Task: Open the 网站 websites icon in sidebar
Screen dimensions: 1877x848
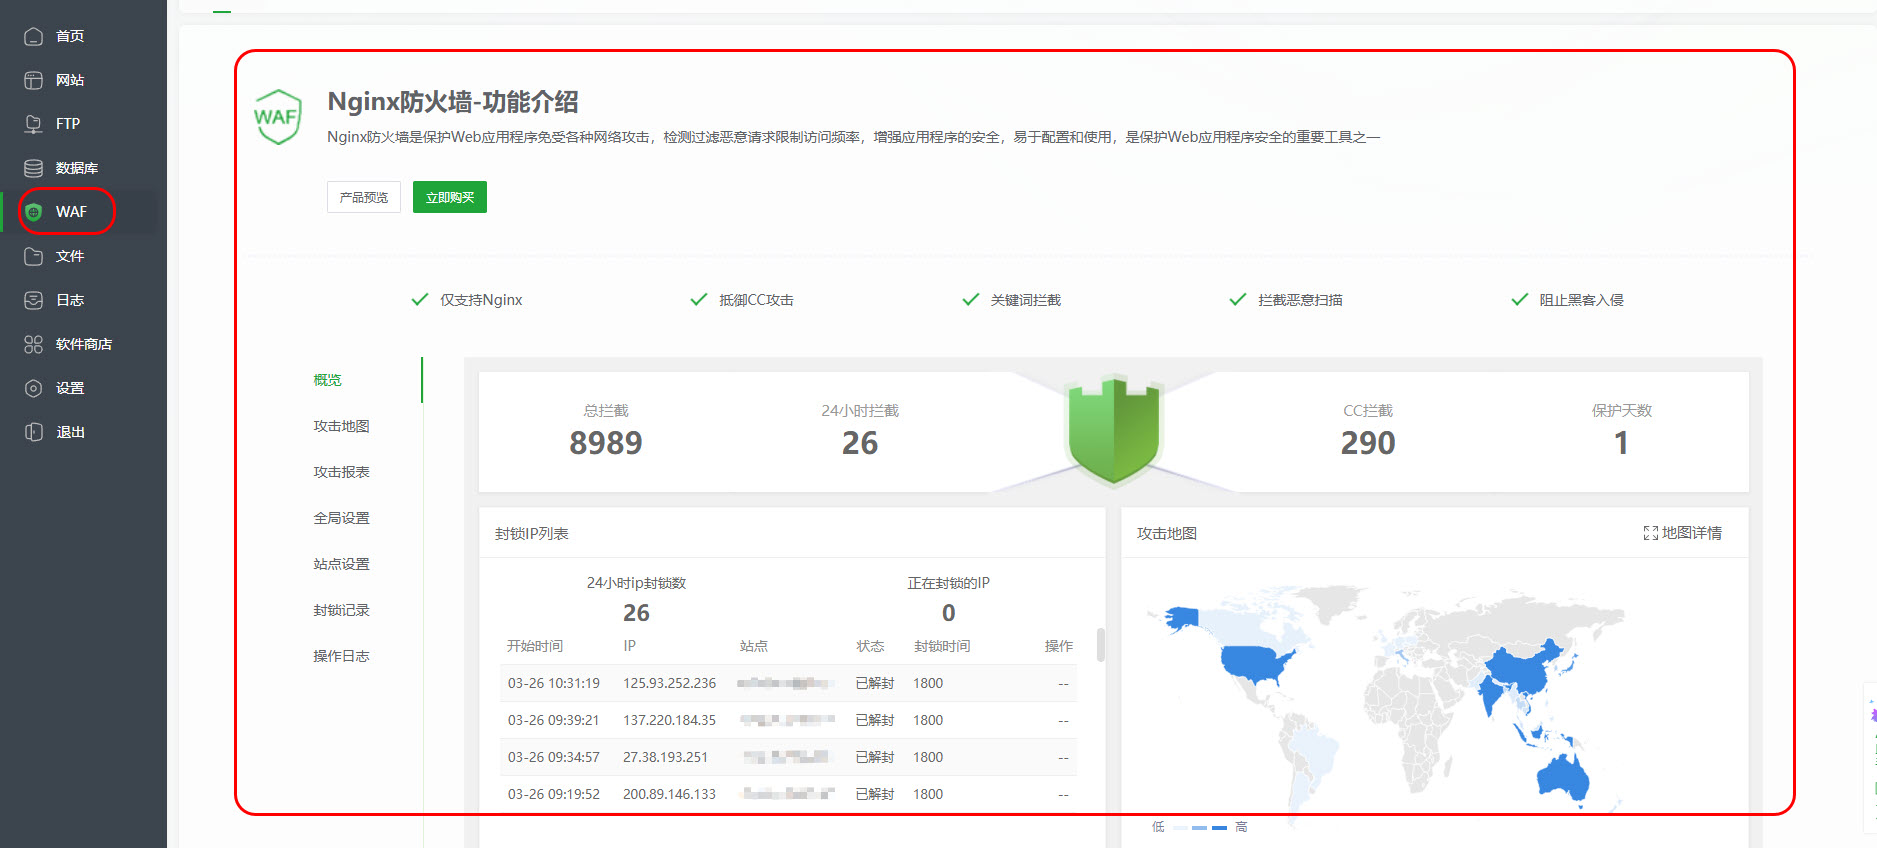Action: click(x=33, y=80)
